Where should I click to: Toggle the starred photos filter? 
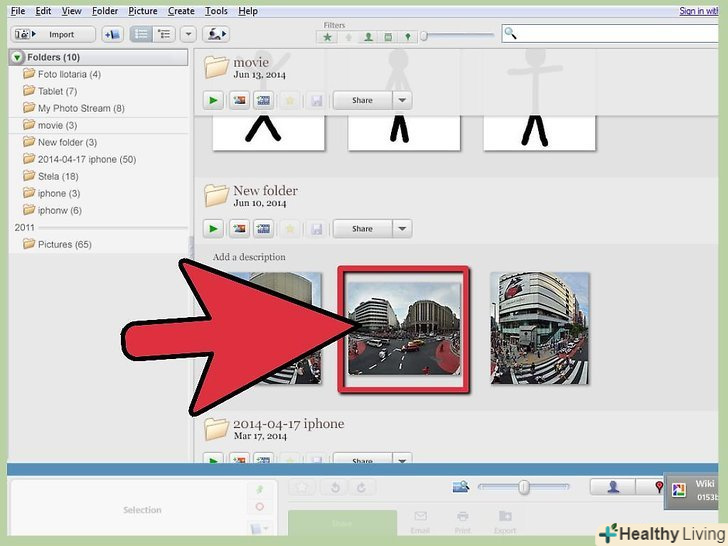[327, 37]
